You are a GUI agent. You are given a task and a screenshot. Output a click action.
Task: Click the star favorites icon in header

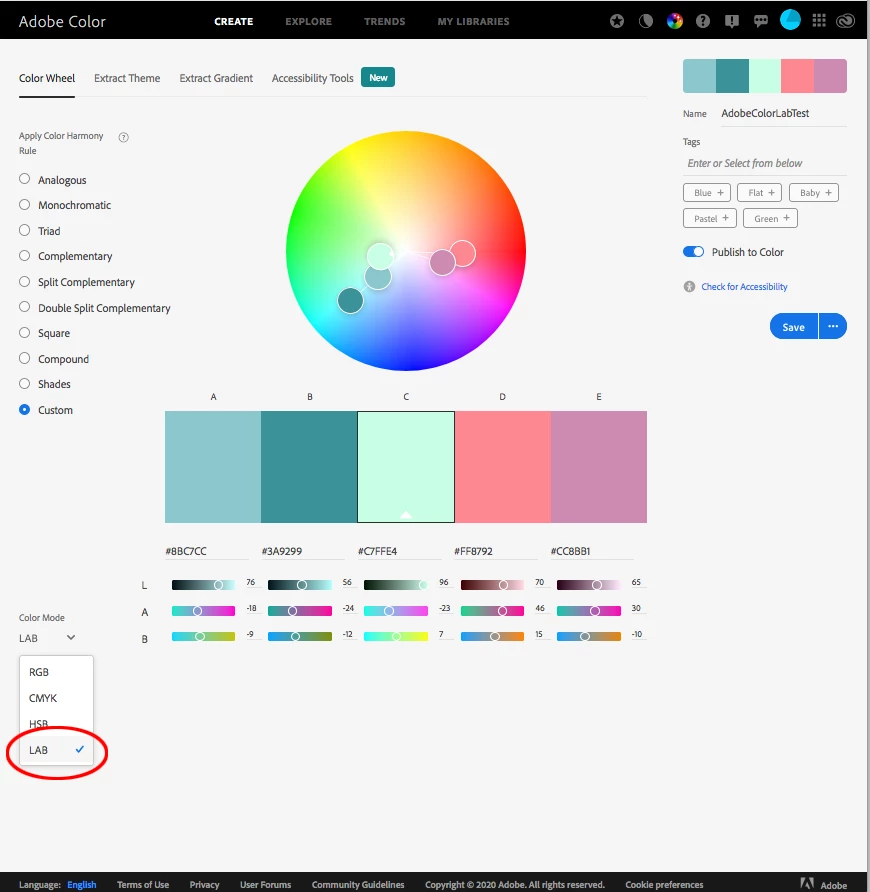pyautogui.click(x=617, y=22)
